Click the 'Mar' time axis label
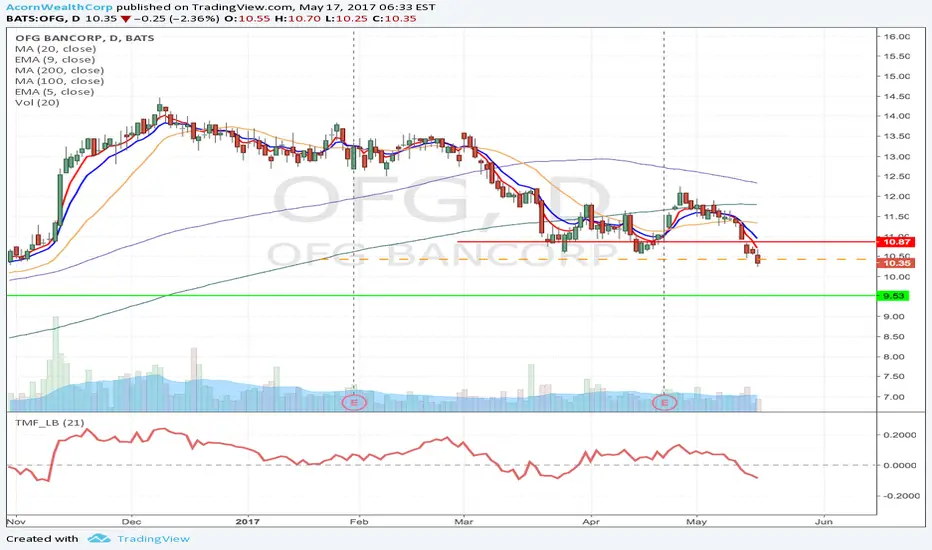Screen dimensions: 932x550 (x=464, y=521)
